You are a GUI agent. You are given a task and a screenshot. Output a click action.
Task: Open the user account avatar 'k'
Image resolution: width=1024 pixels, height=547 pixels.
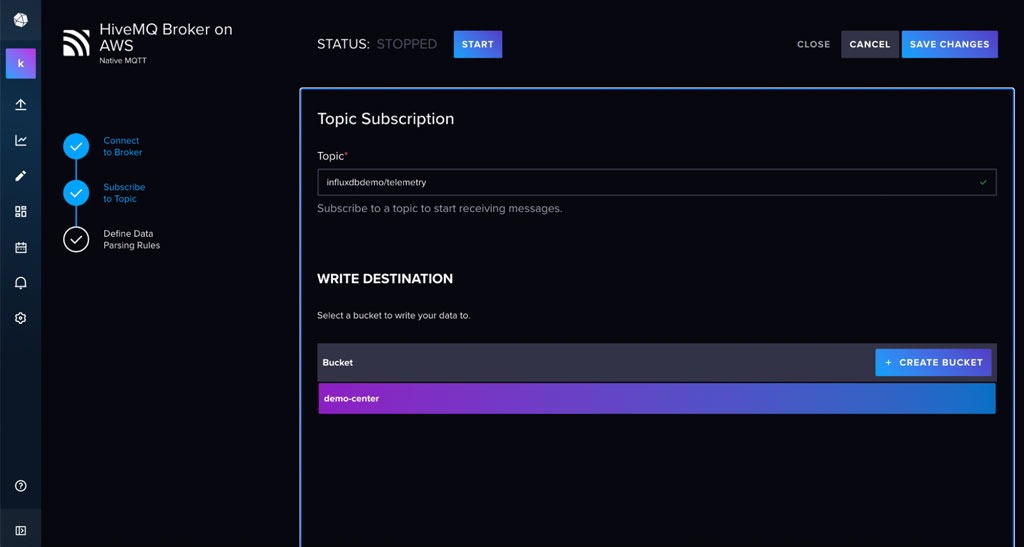tap(21, 63)
